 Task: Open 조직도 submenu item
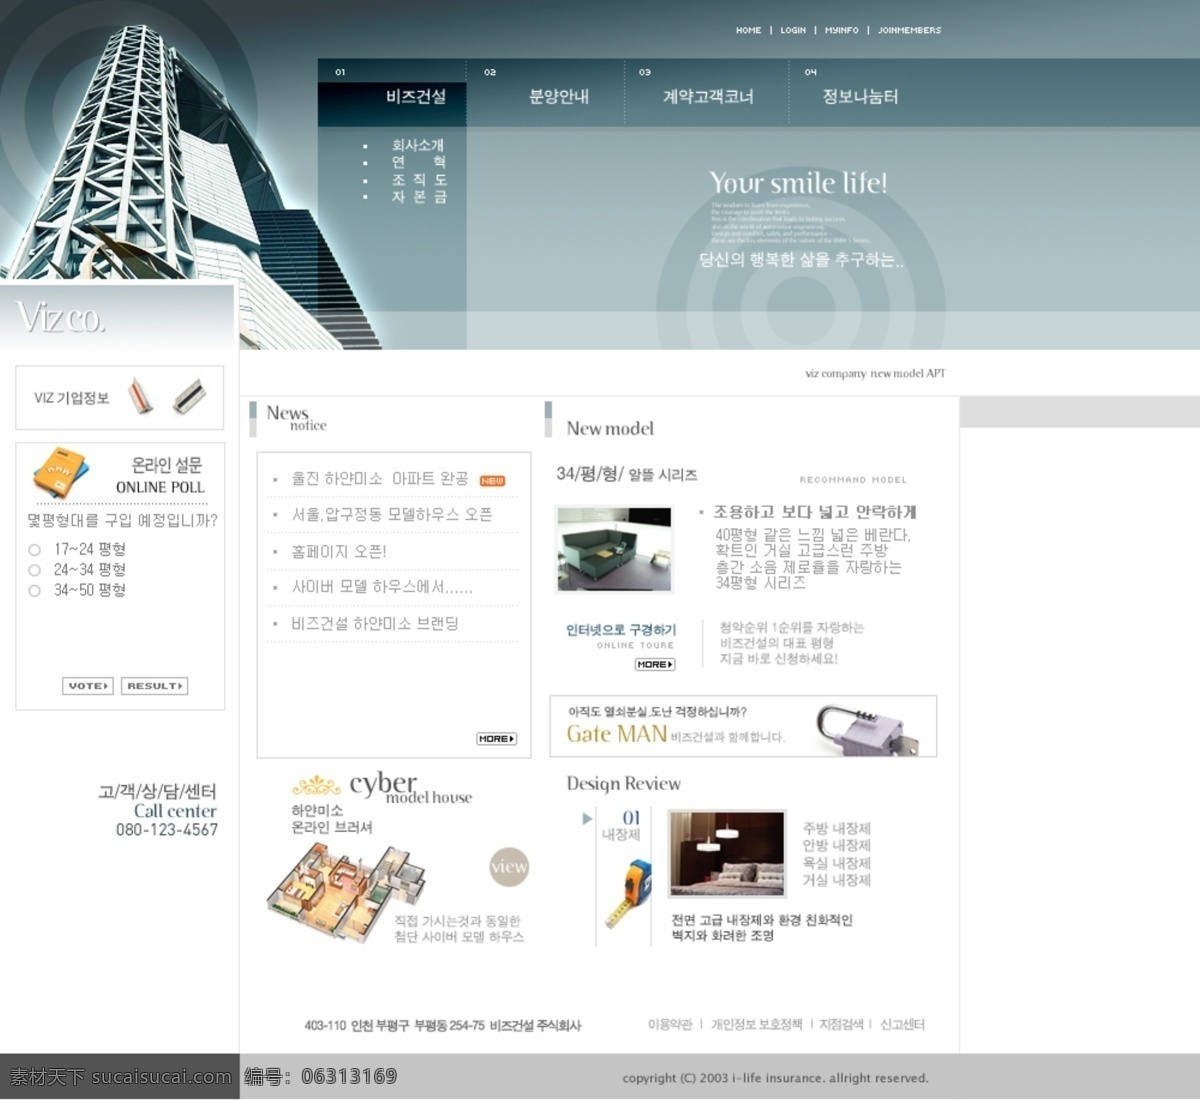tap(418, 180)
